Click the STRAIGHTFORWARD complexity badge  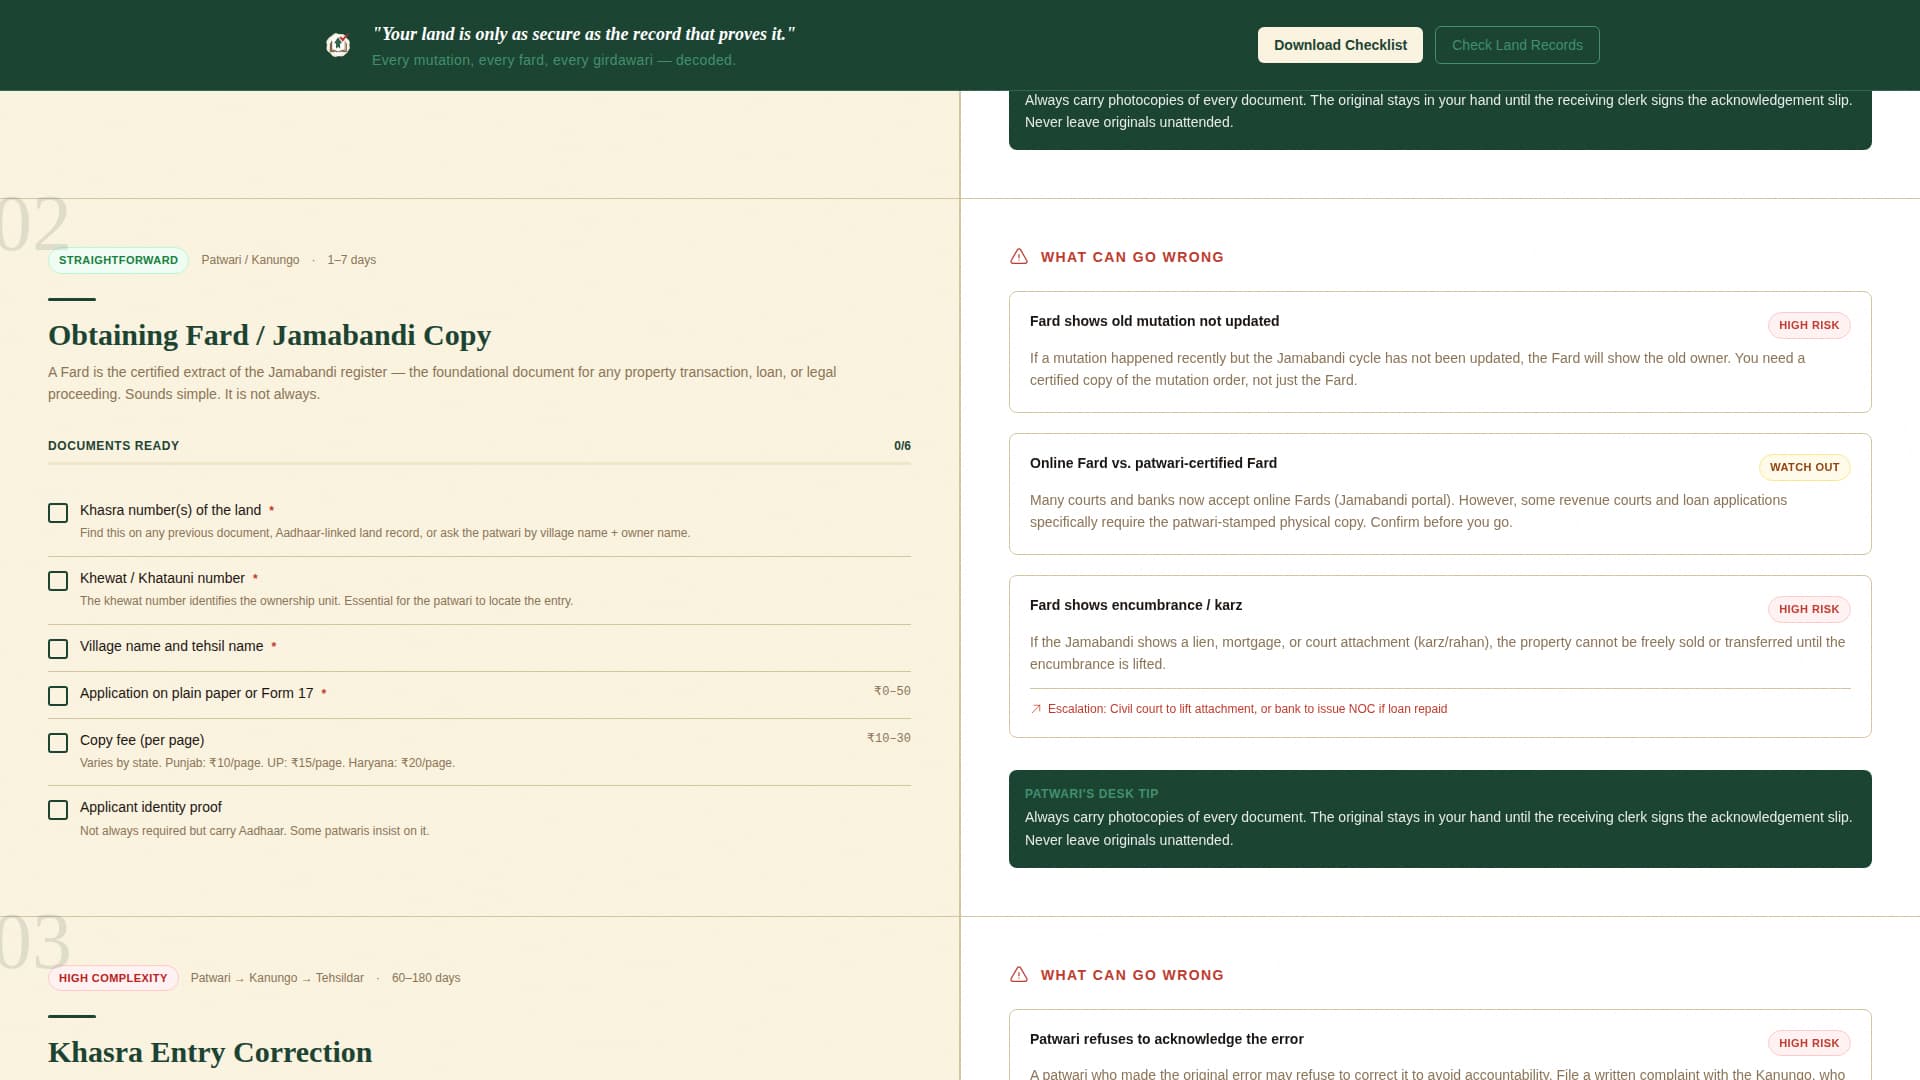pos(118,260)
